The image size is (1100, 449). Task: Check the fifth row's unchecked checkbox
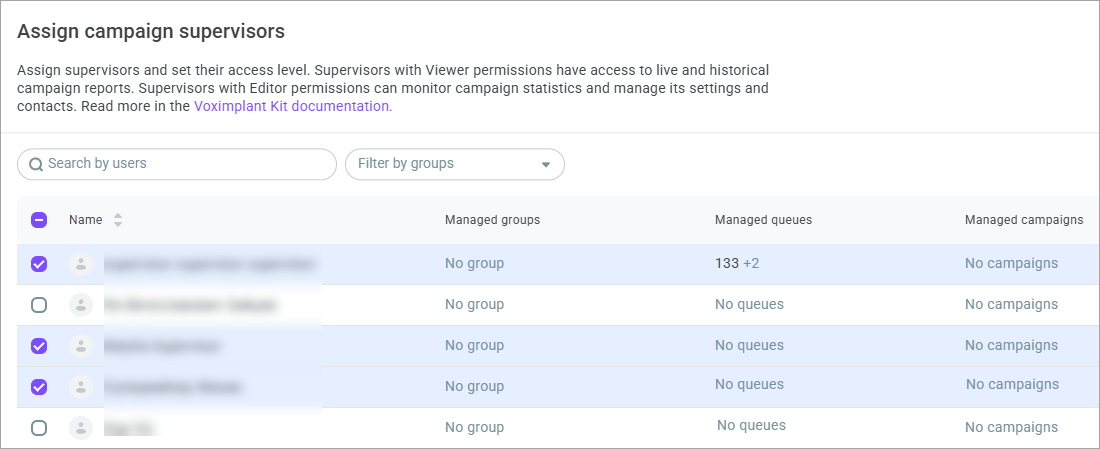pyautogui.click(x=39, y=427)
